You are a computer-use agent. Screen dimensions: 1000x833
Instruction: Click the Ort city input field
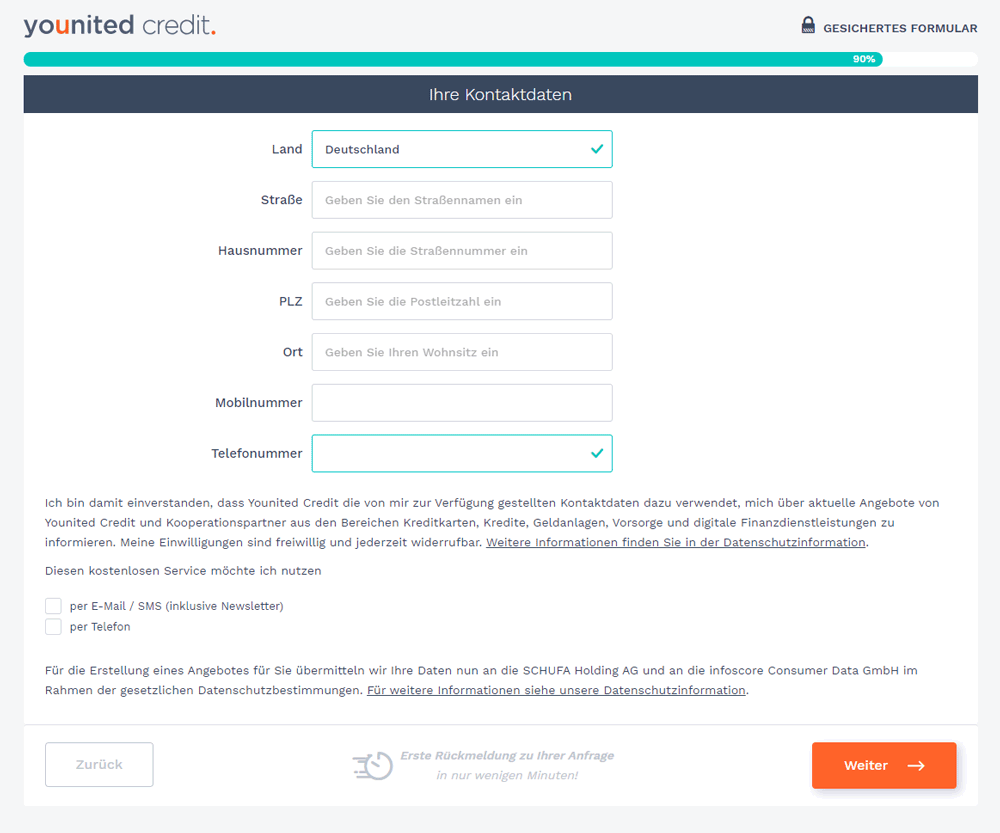point(461,352)
